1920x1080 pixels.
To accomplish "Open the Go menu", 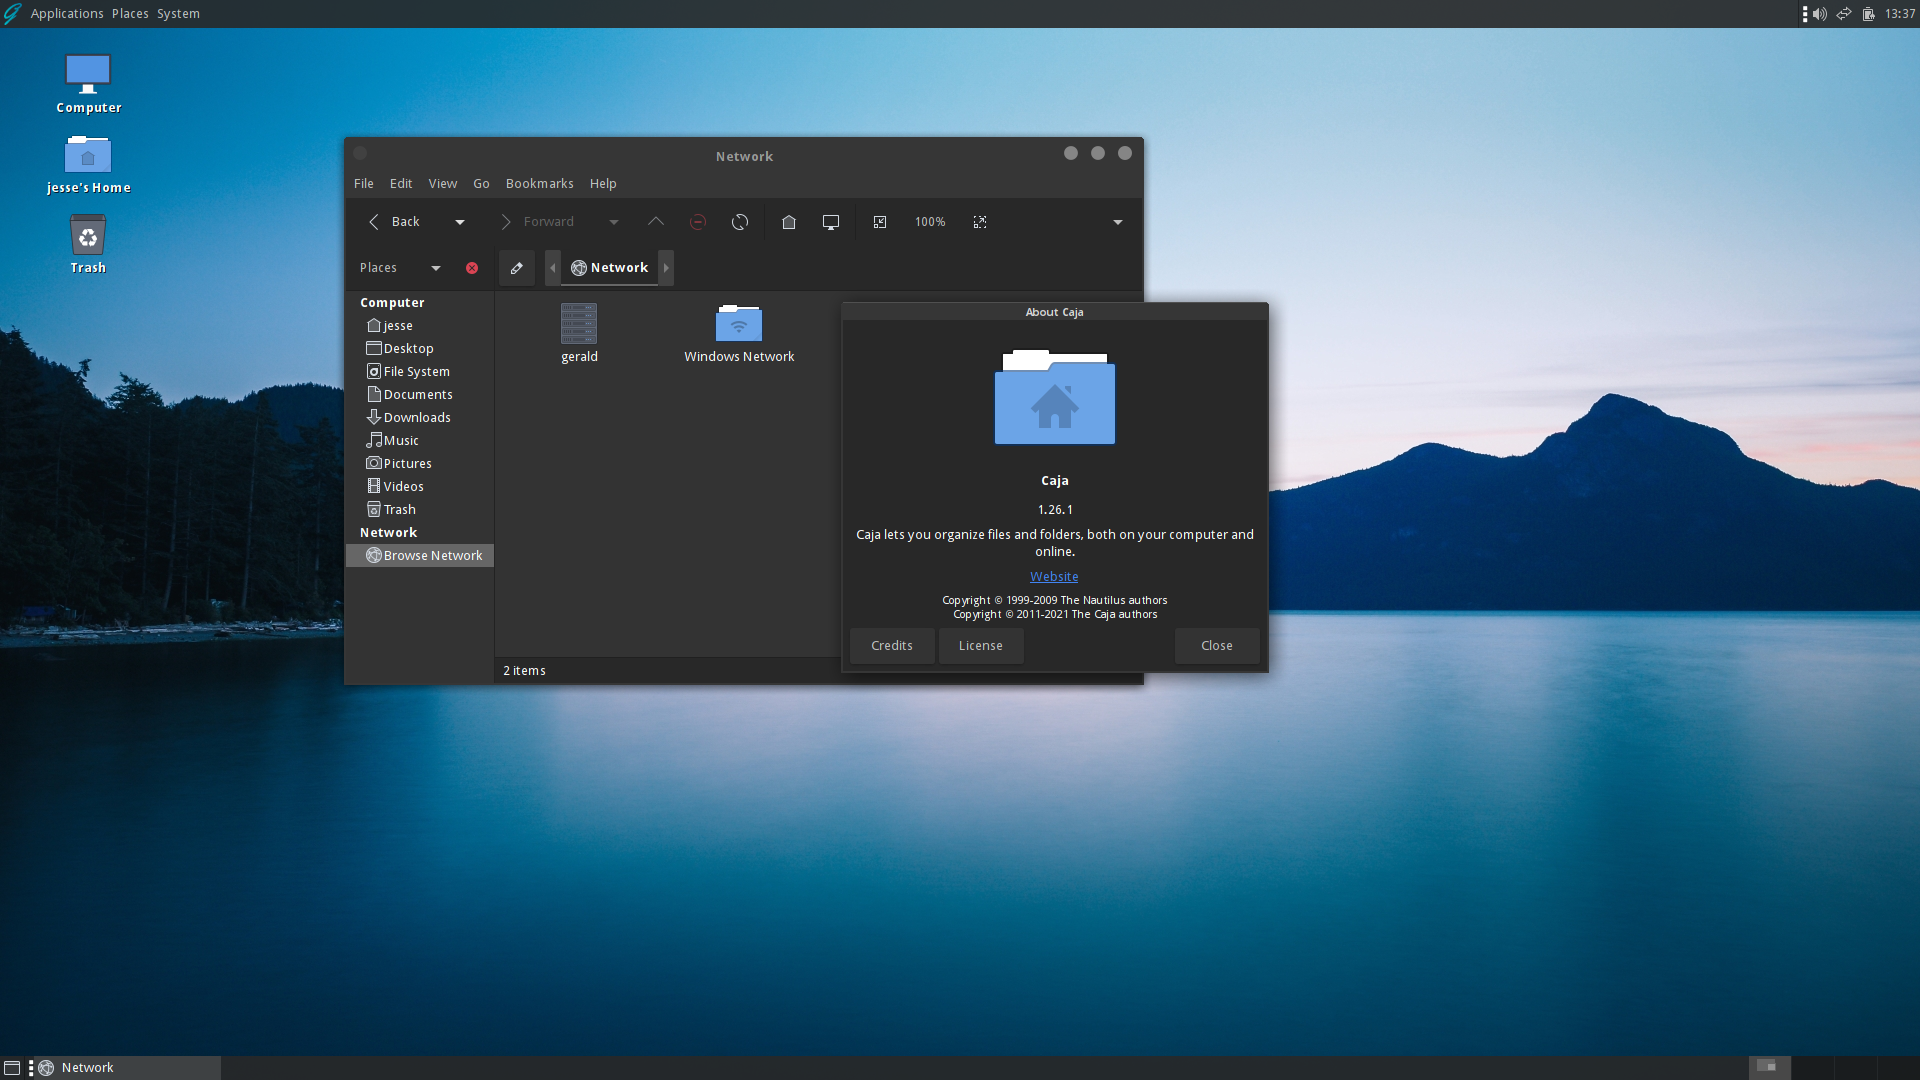I will [481, 184].
